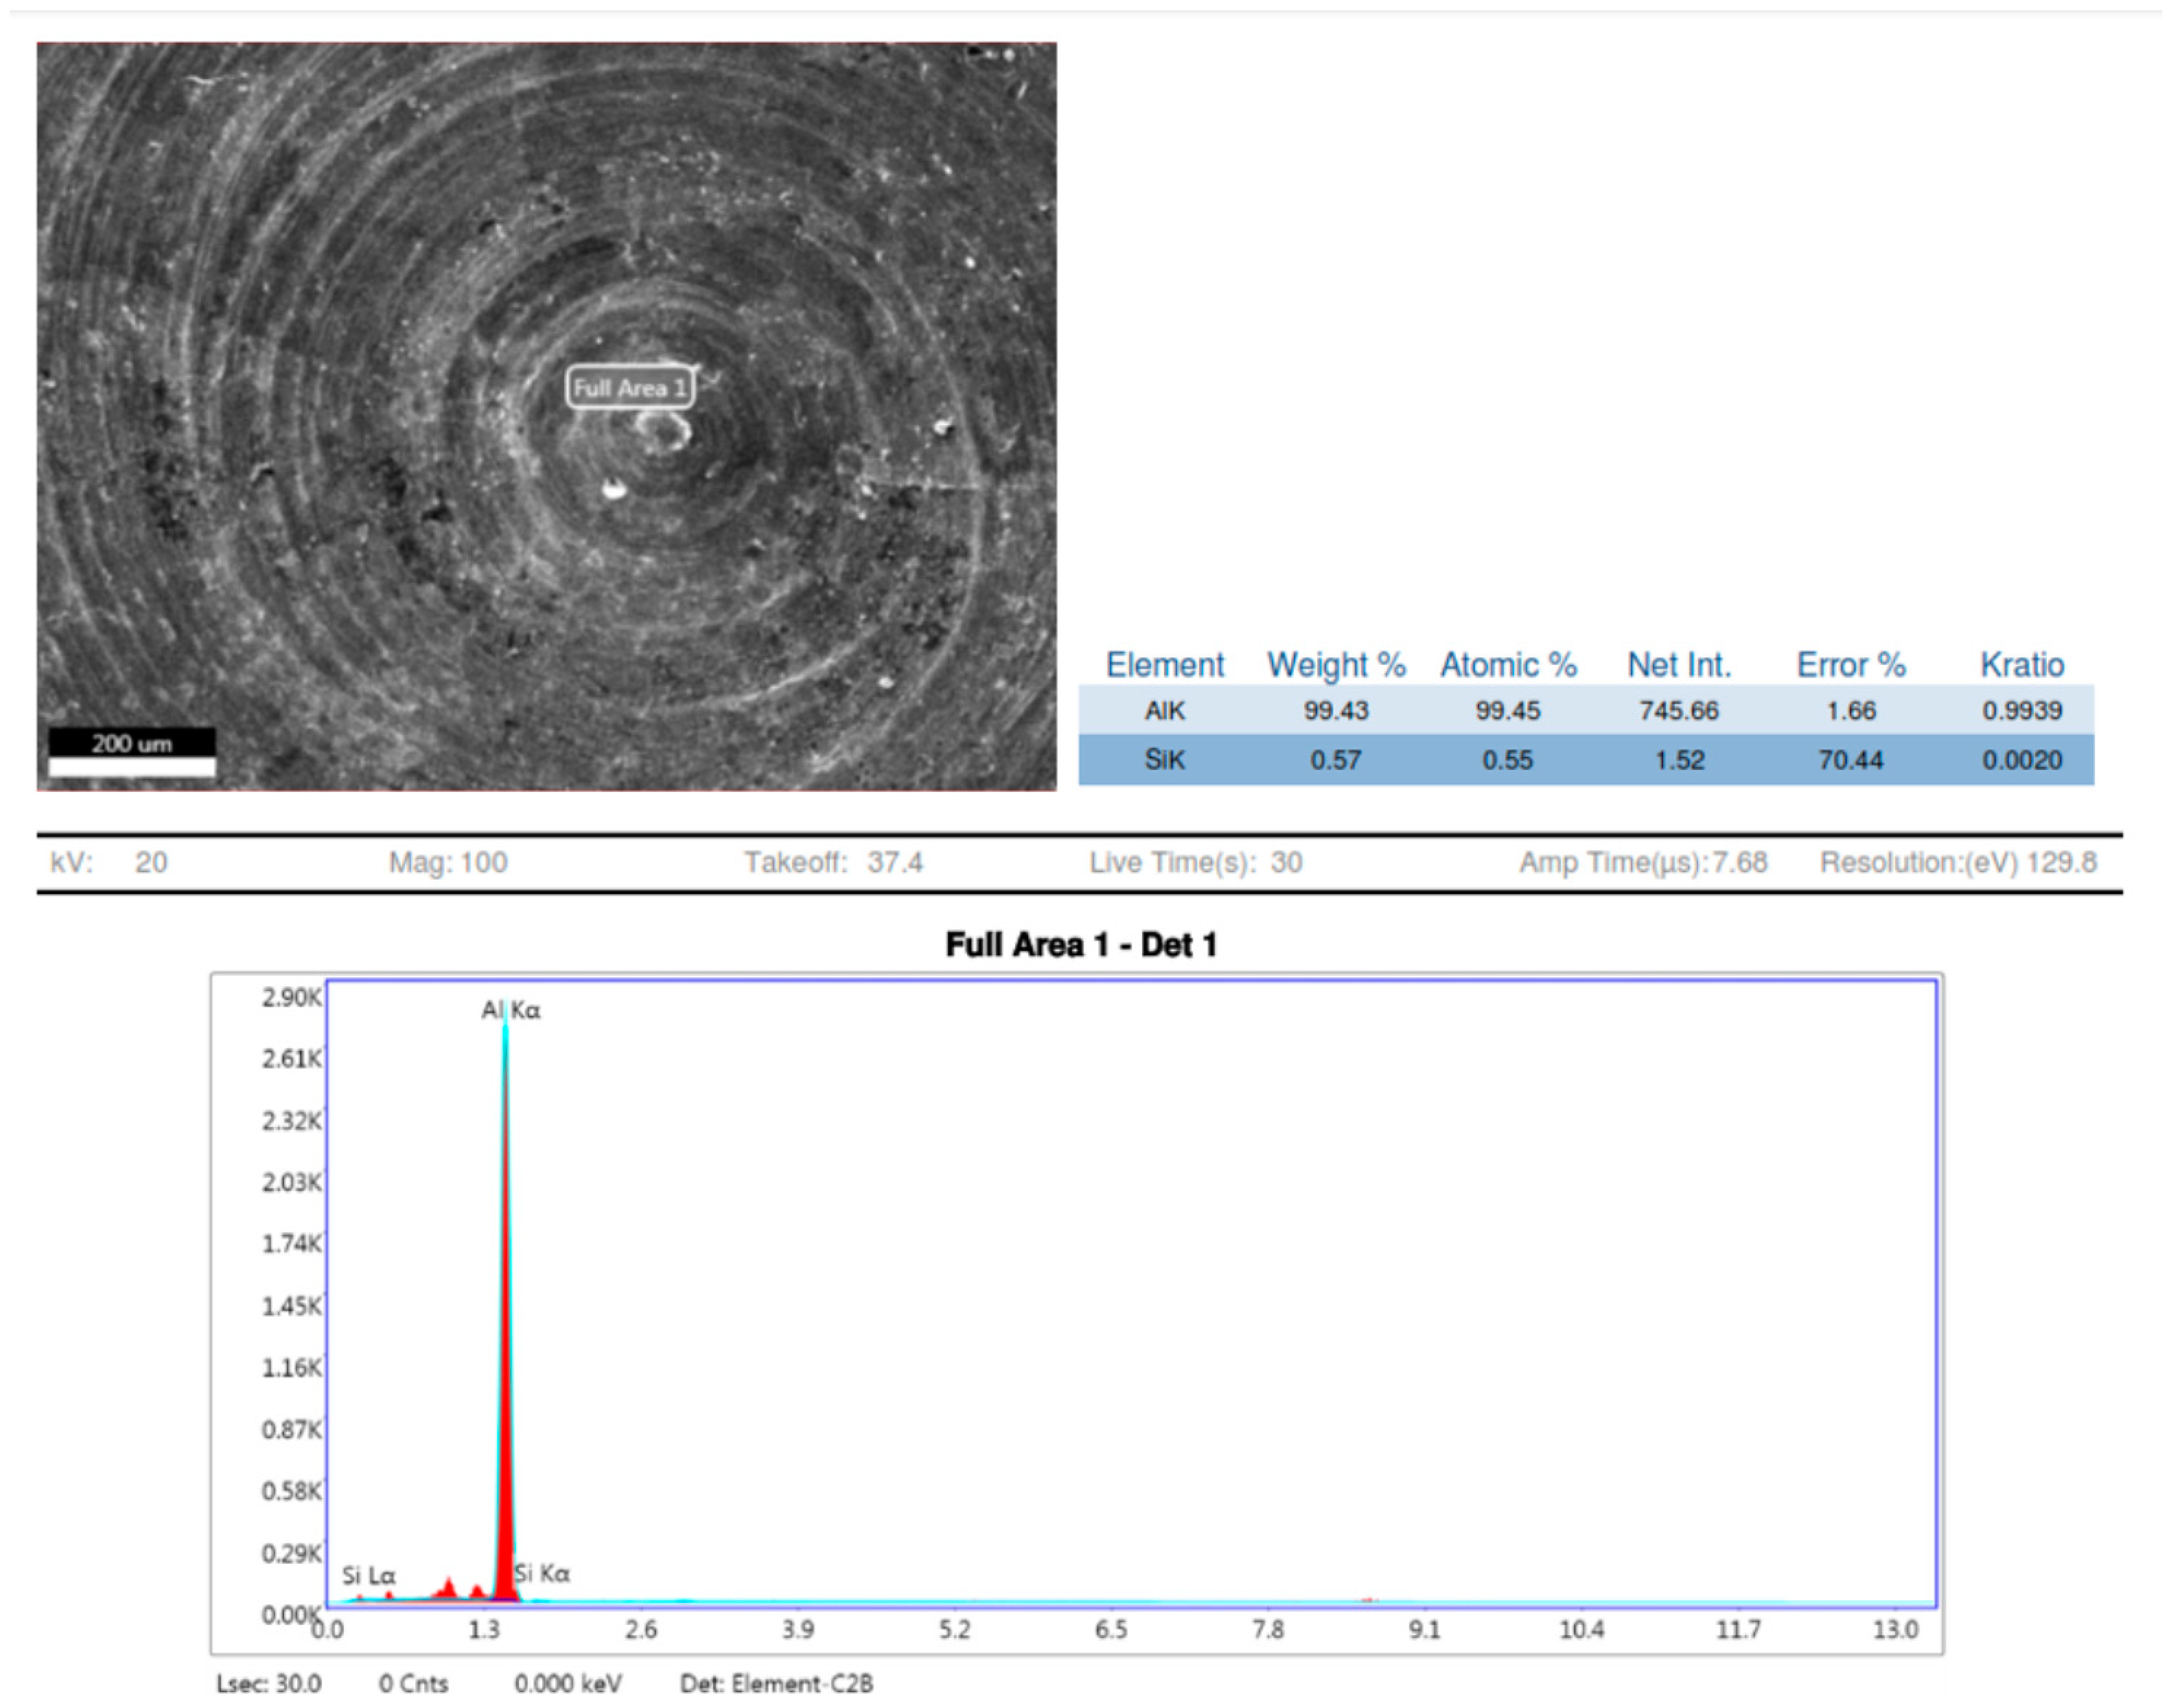Click the kV 20 value

(x=151, y=862)
